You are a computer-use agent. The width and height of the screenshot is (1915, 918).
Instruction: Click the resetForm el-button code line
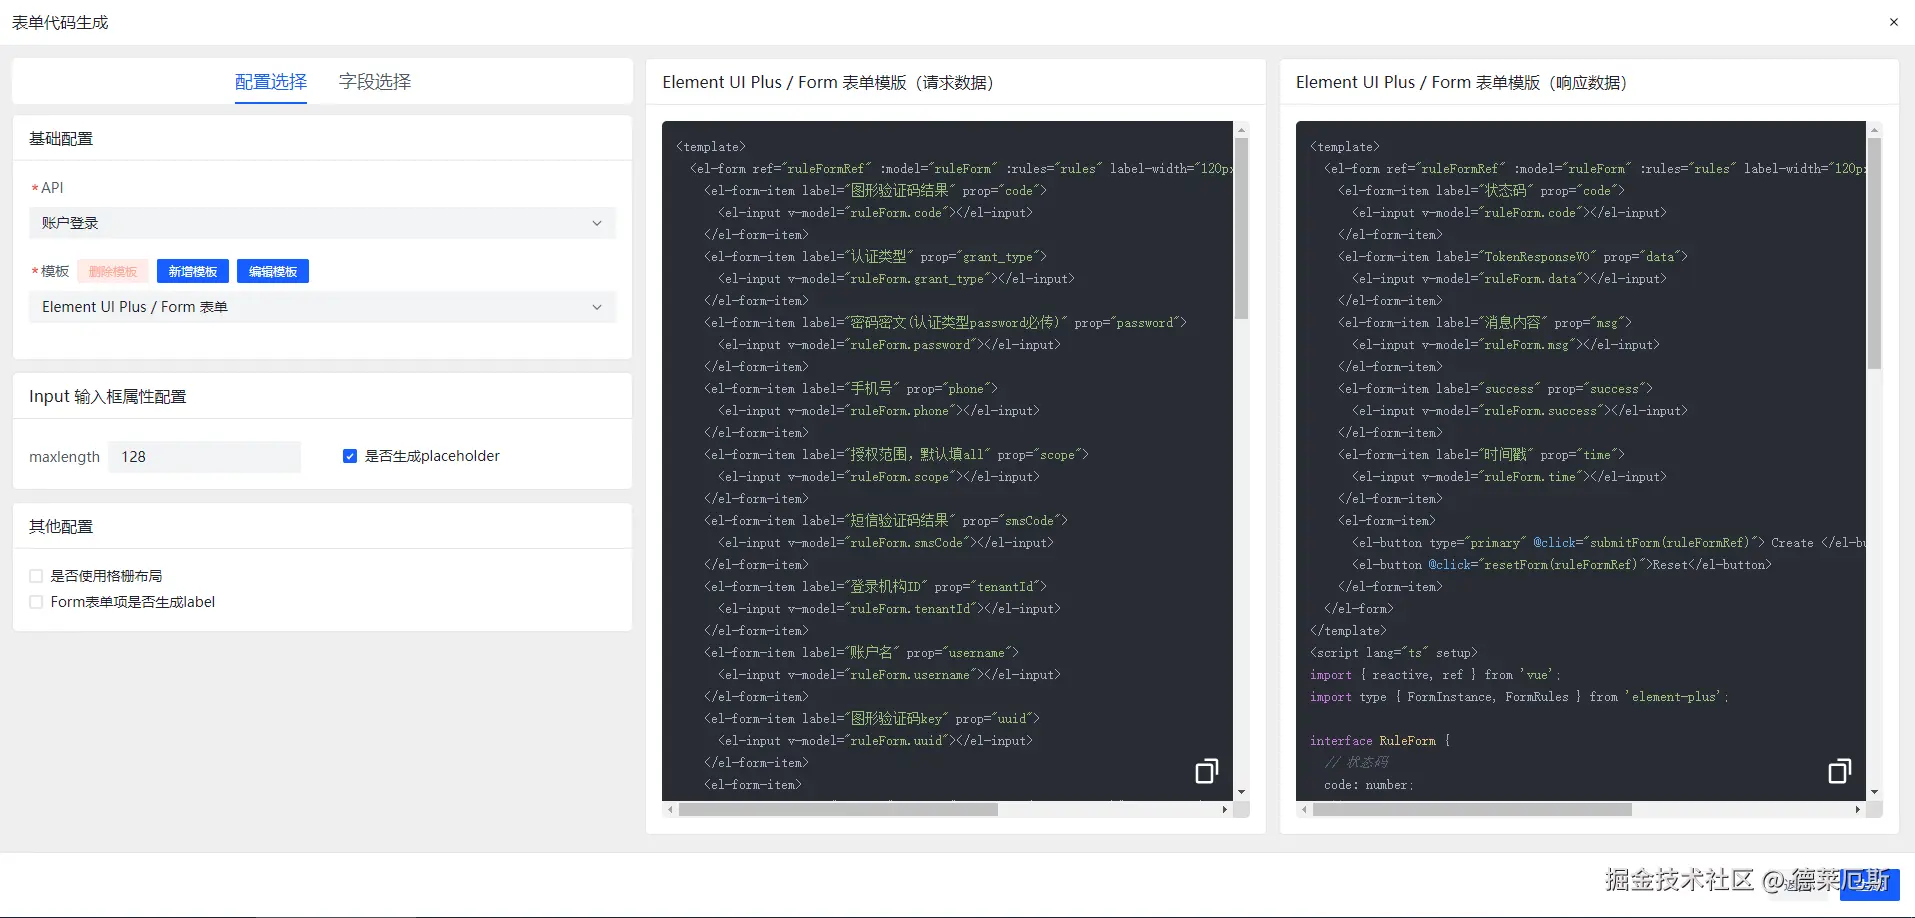click(1562, 565)
